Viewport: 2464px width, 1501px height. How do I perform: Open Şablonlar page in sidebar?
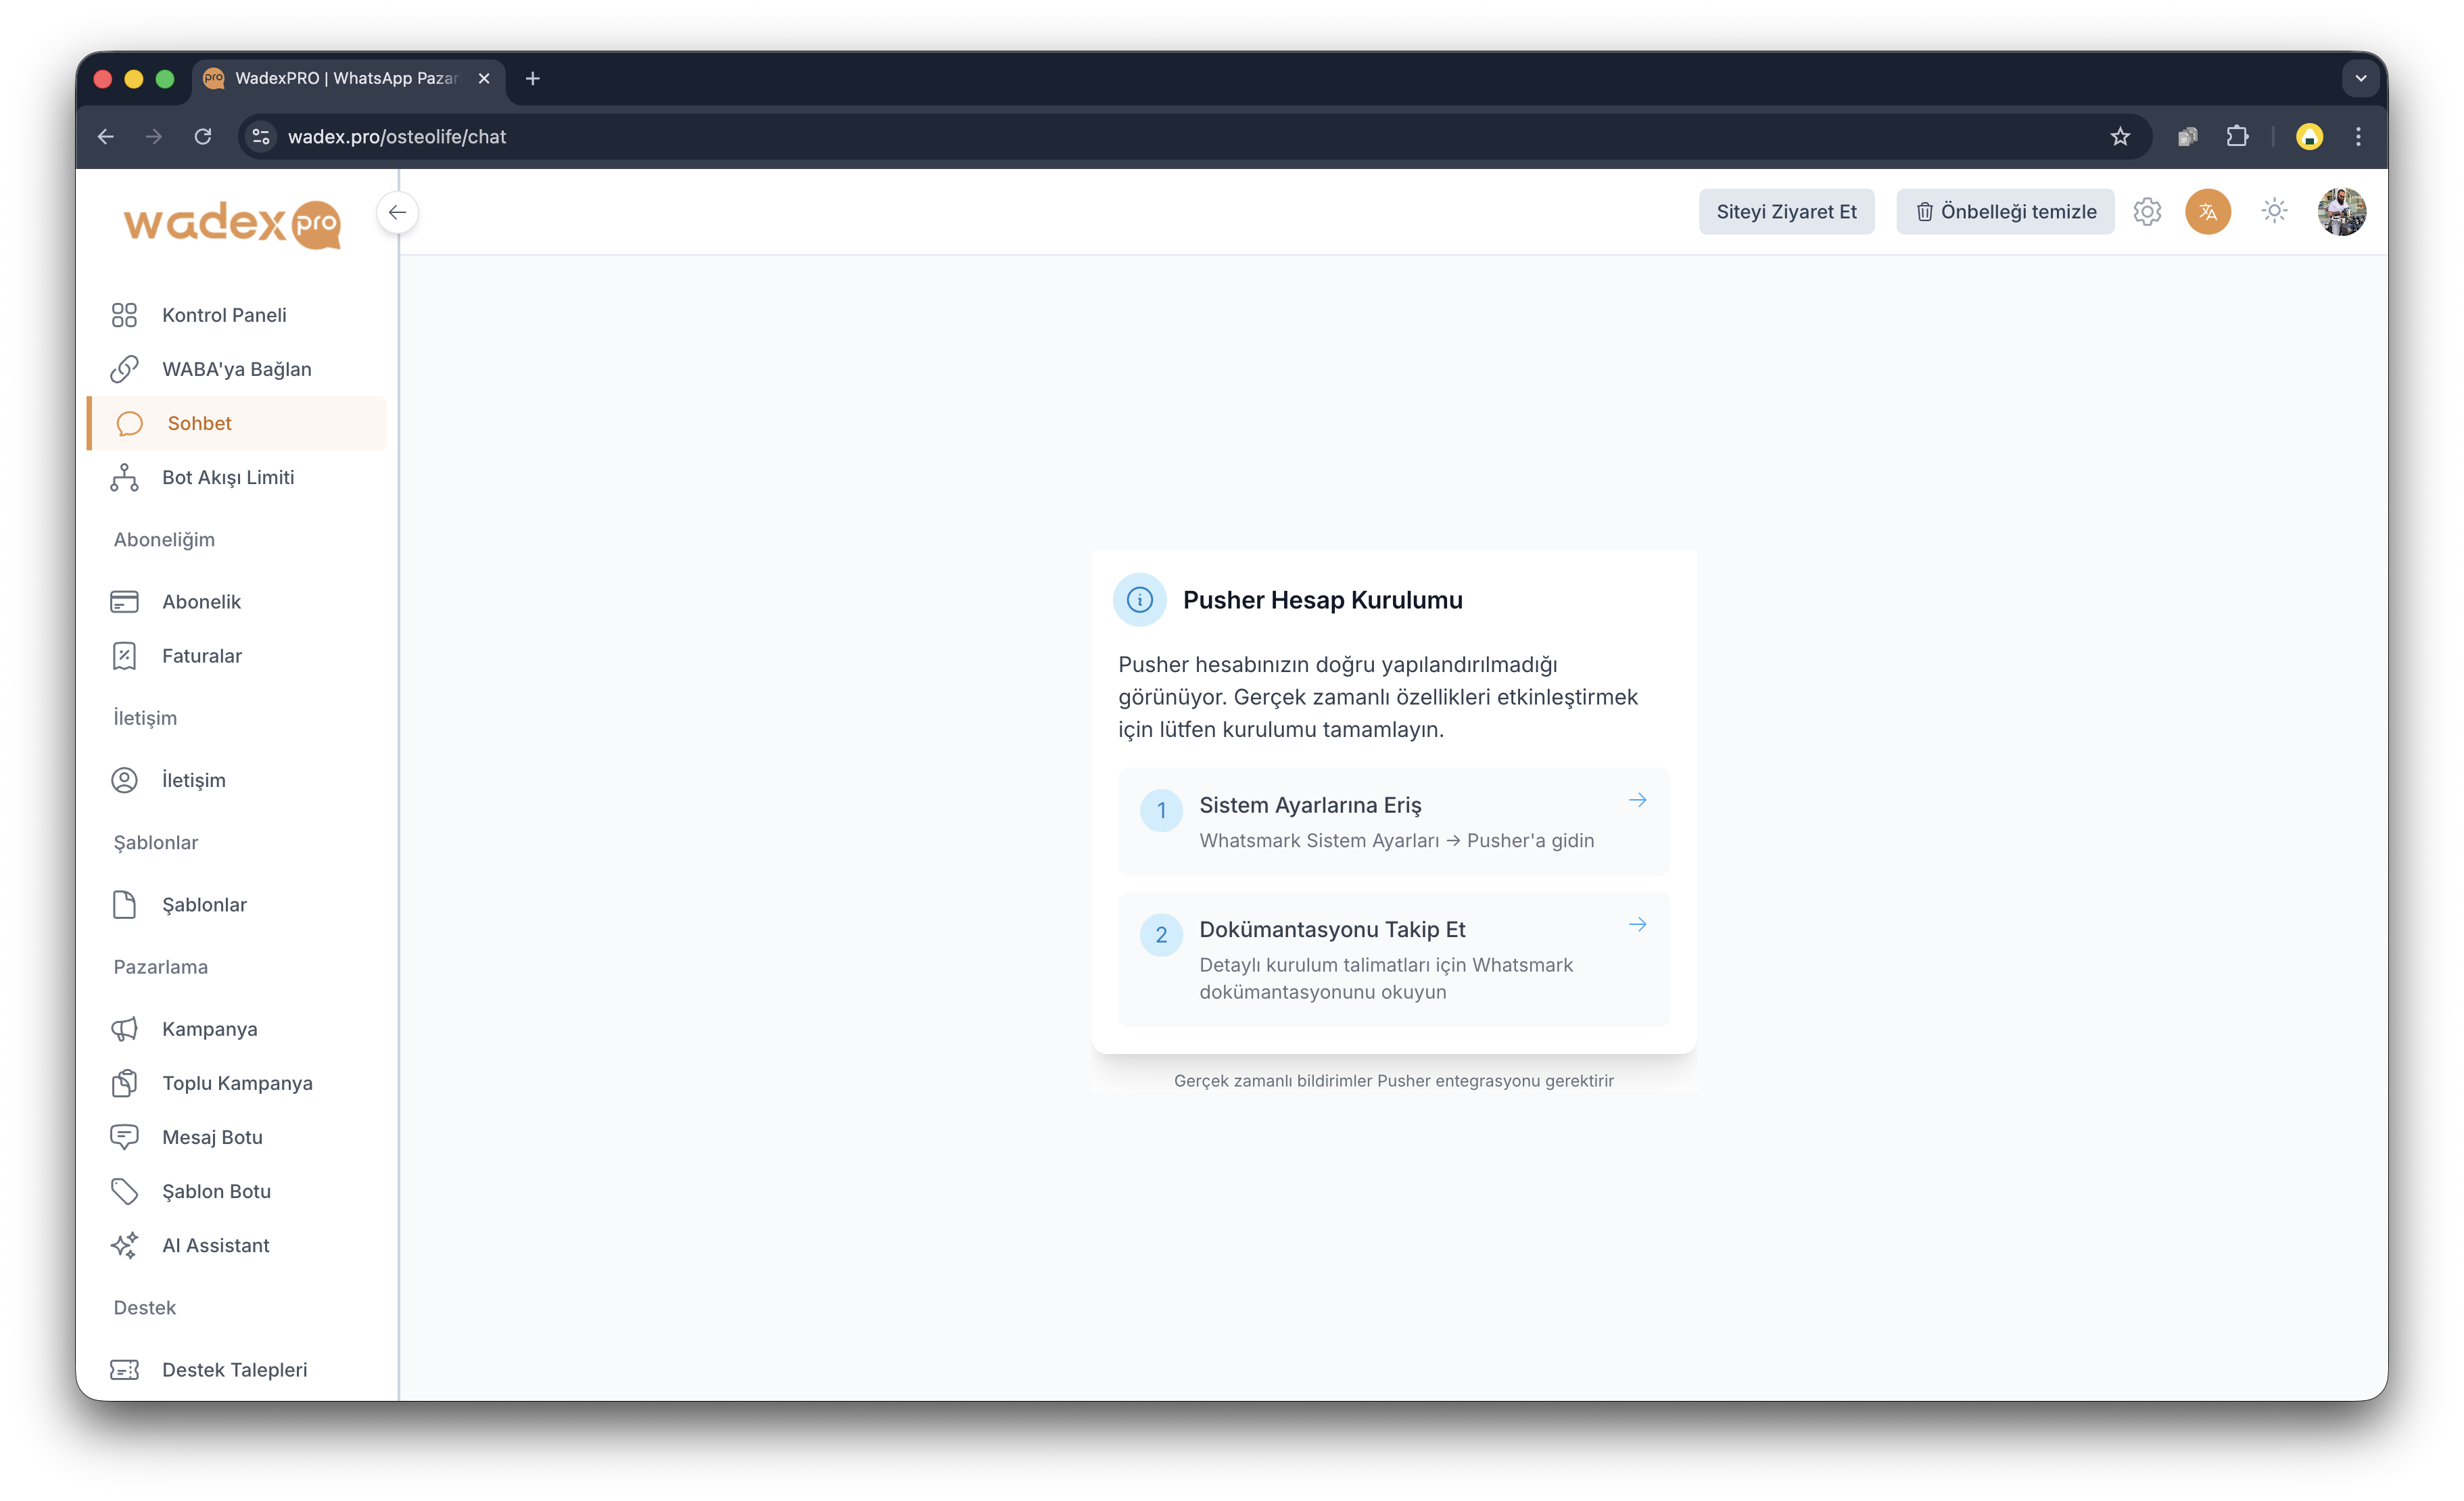[204, 905]
